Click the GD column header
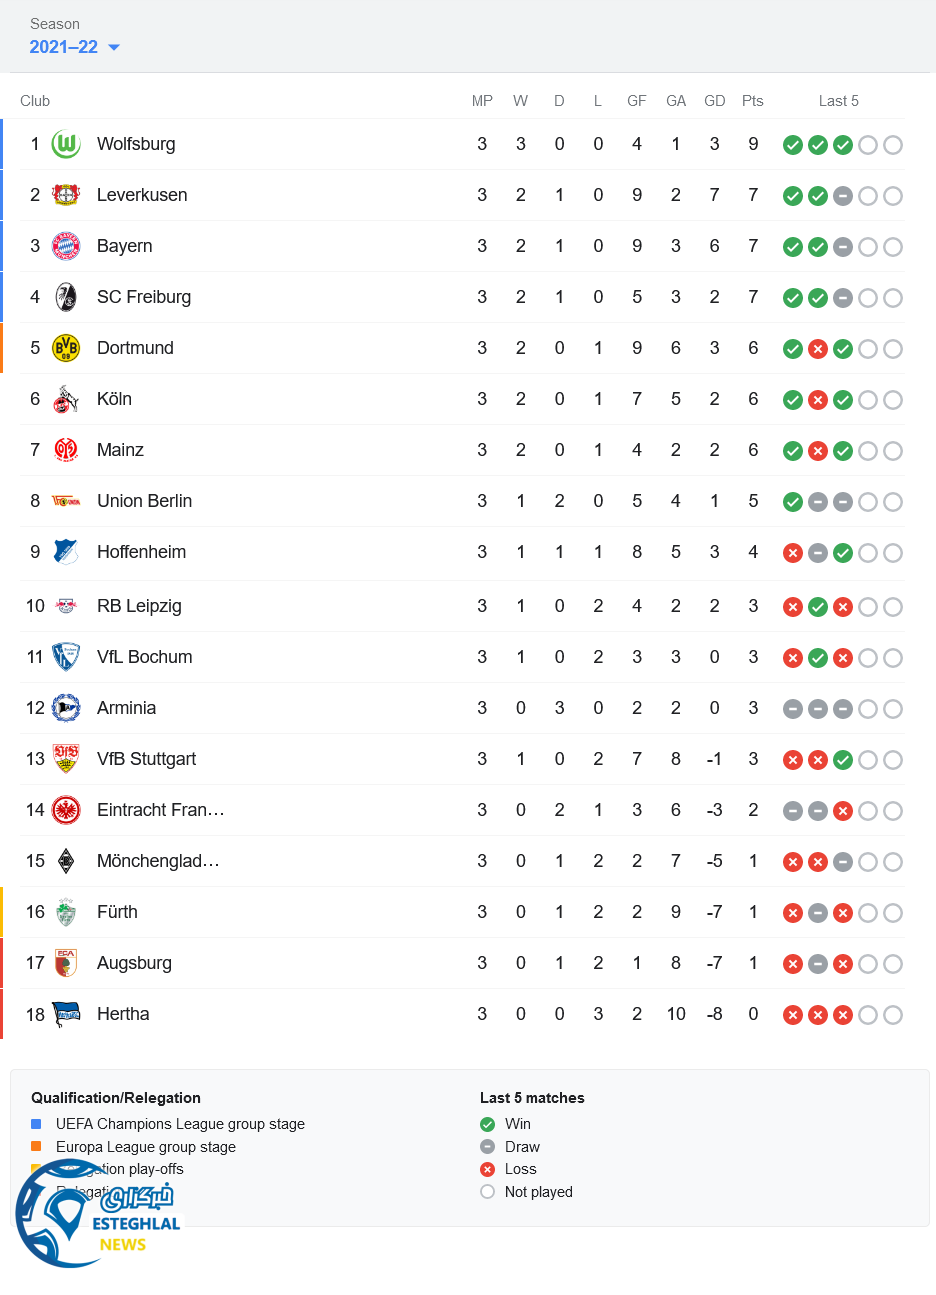This screenshot has height=1295, width=936. (715, 101)
